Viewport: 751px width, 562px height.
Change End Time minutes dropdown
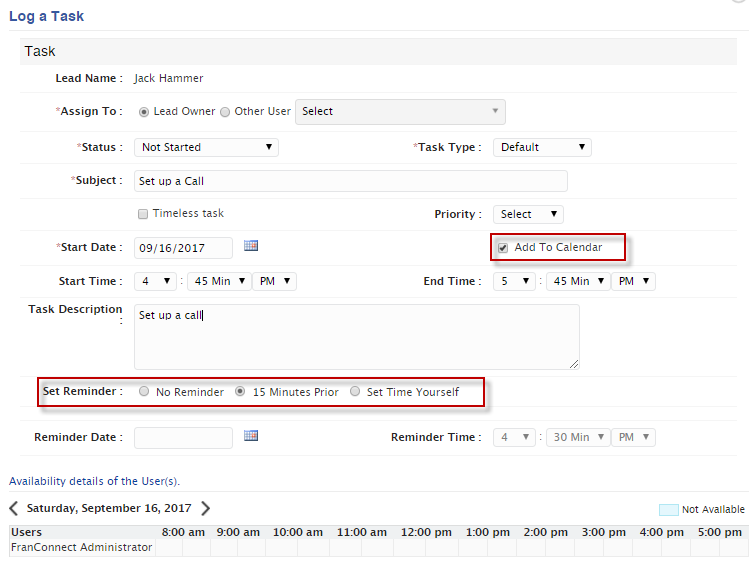(x=578, y=281)
